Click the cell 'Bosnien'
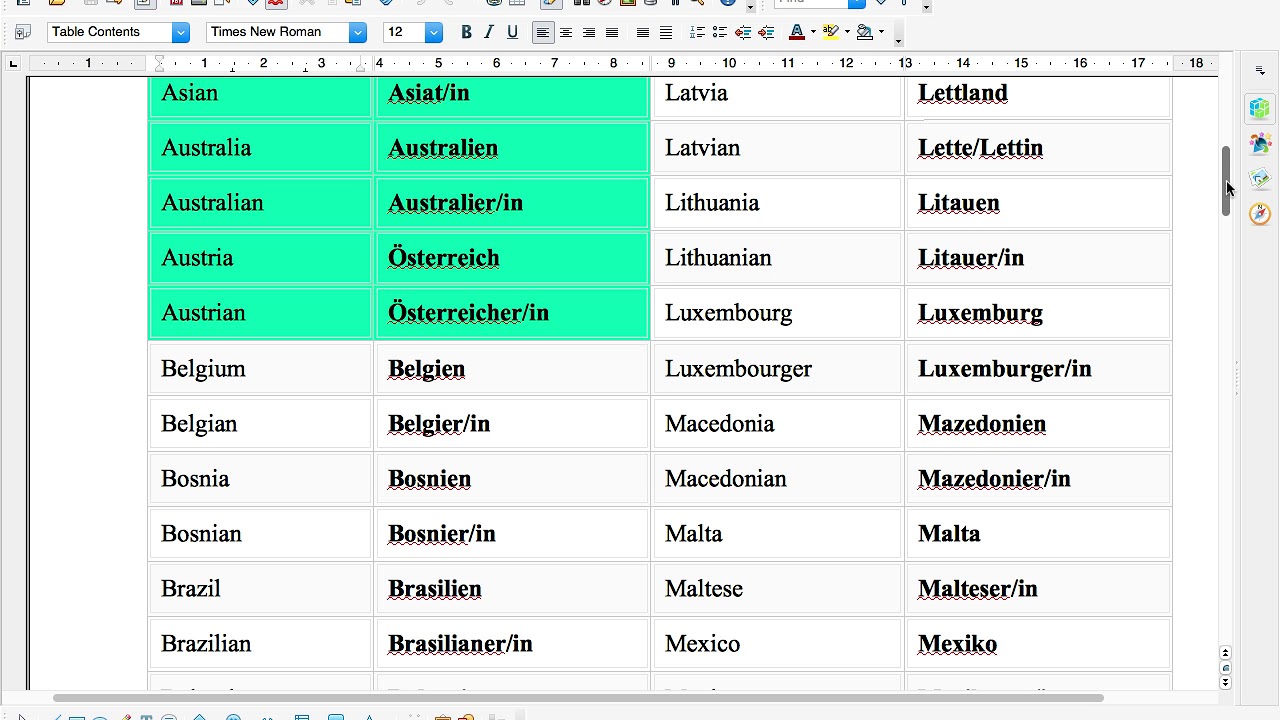The image size is (1280, 720). point(512,479)
